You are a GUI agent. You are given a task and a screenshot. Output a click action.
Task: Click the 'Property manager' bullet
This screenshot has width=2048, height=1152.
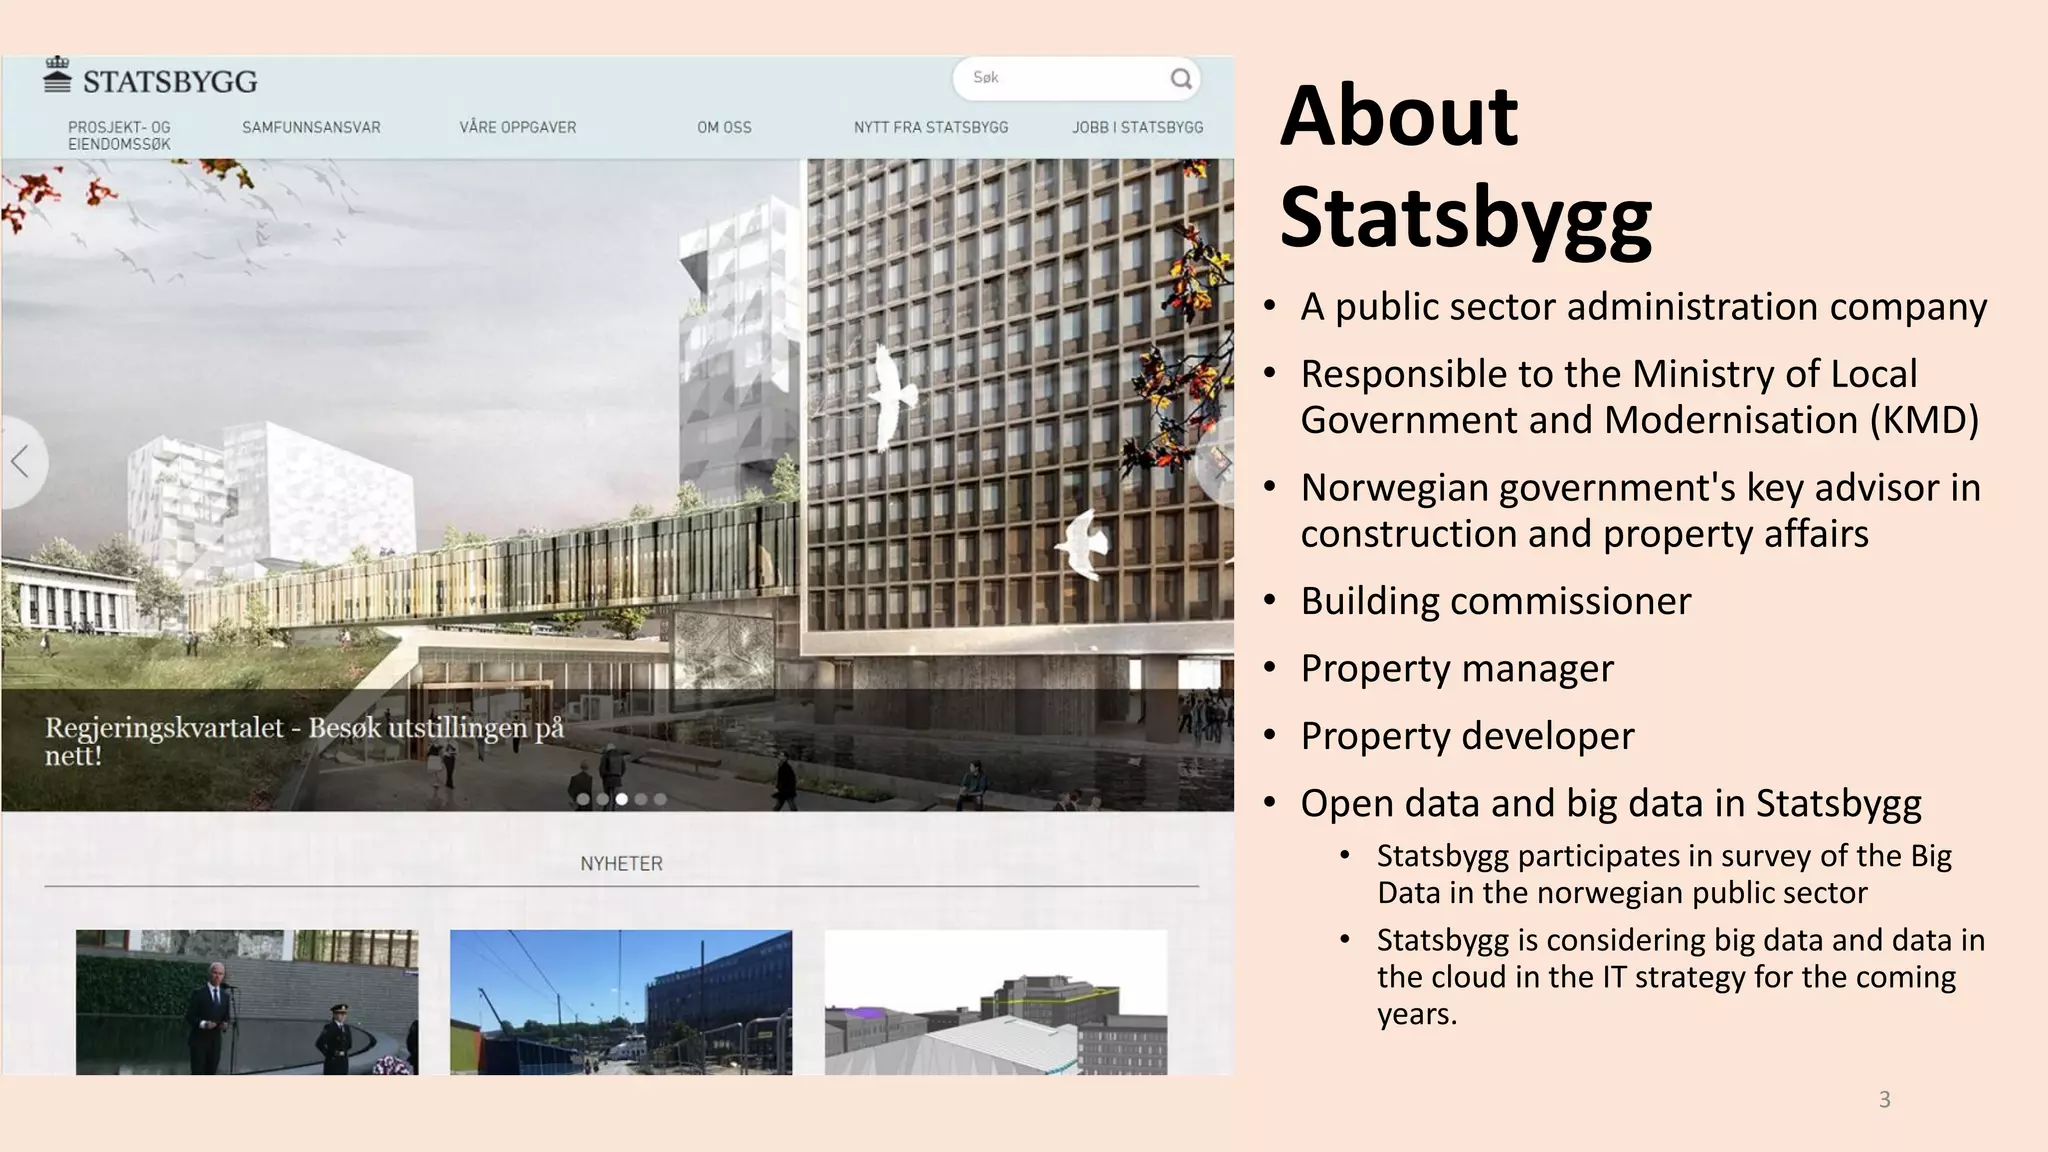click(x=1457, y=668)
